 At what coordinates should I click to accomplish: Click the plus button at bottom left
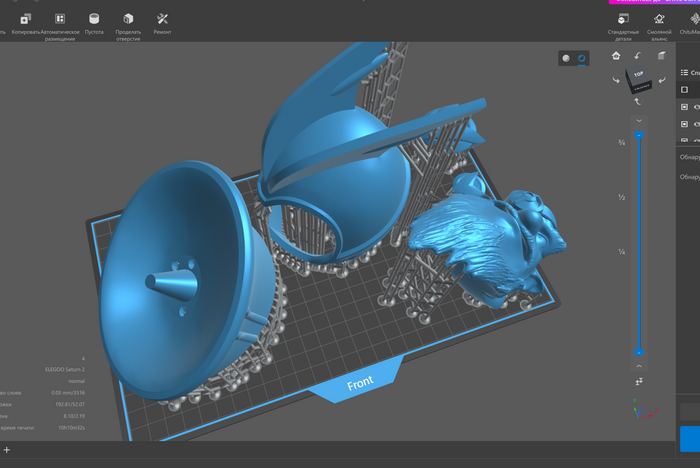coord(7,451)
